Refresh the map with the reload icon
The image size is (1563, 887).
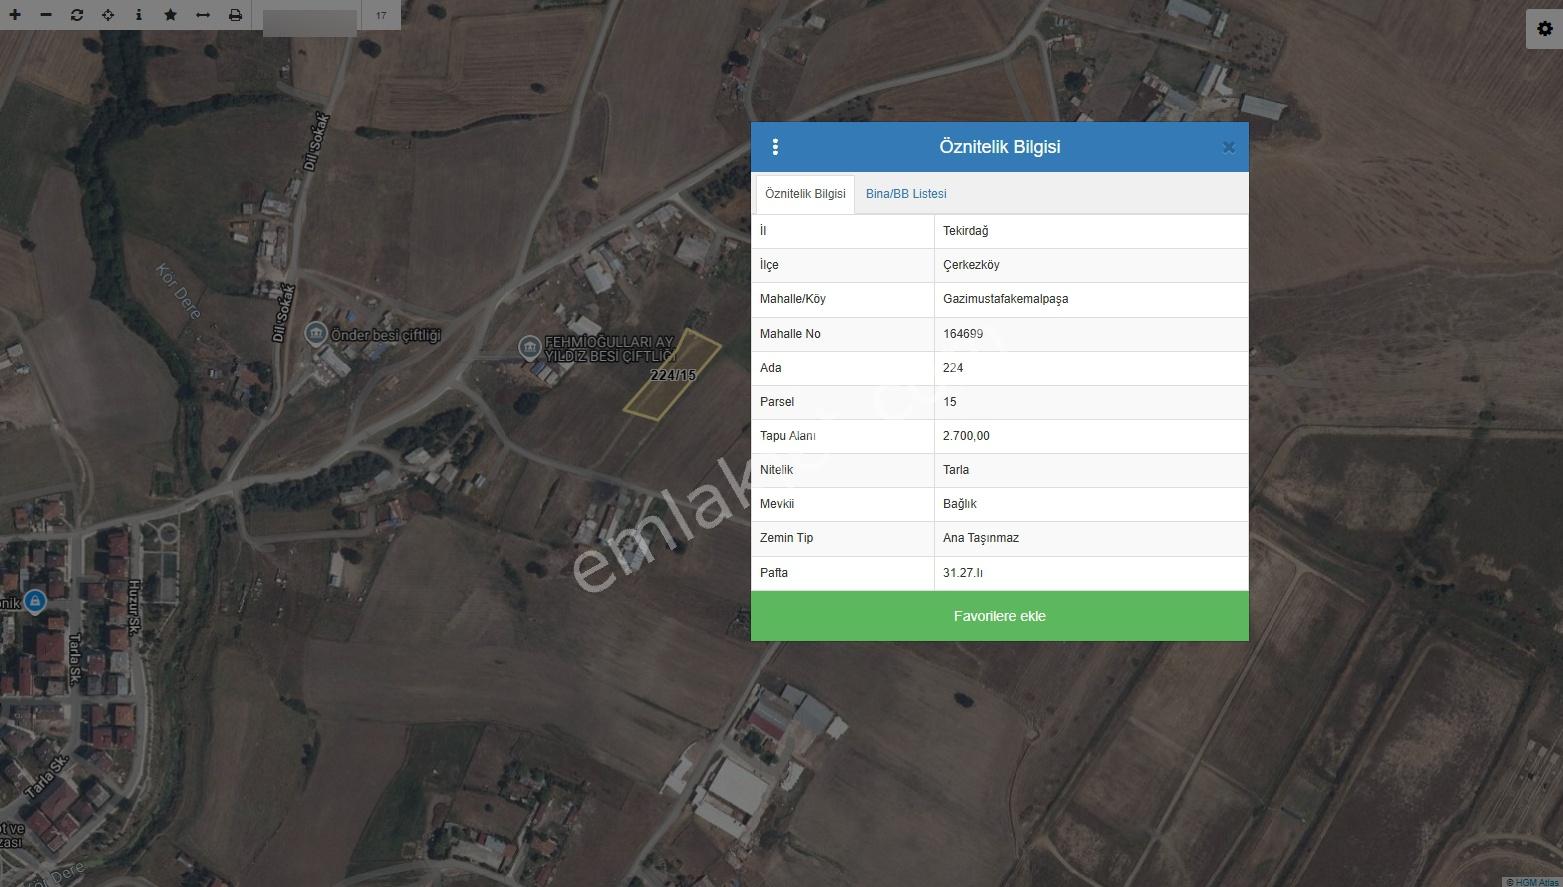77,15
